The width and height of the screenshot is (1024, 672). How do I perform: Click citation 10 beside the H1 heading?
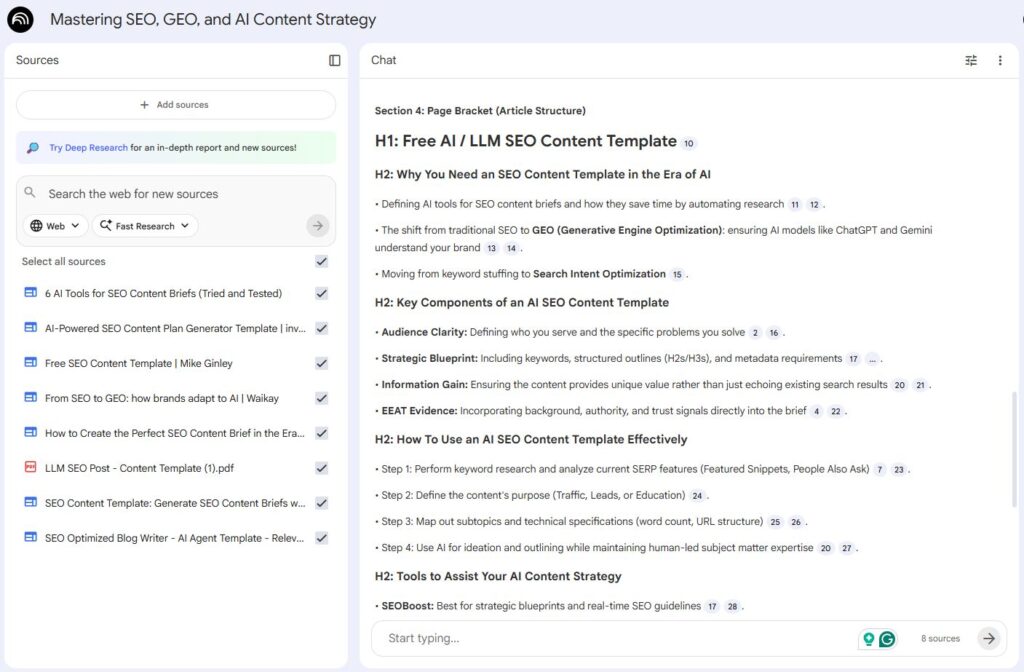coord(689,143)
